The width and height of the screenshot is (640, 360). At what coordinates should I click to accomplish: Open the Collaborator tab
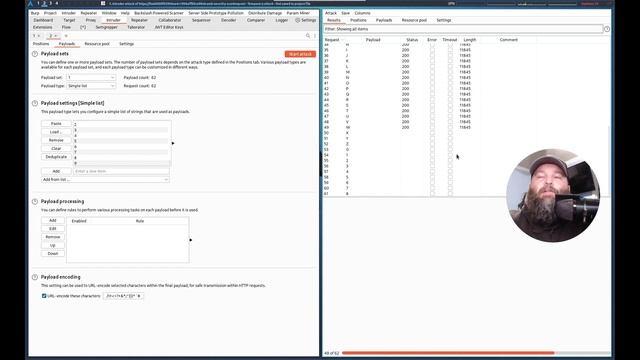coord(169,20)
